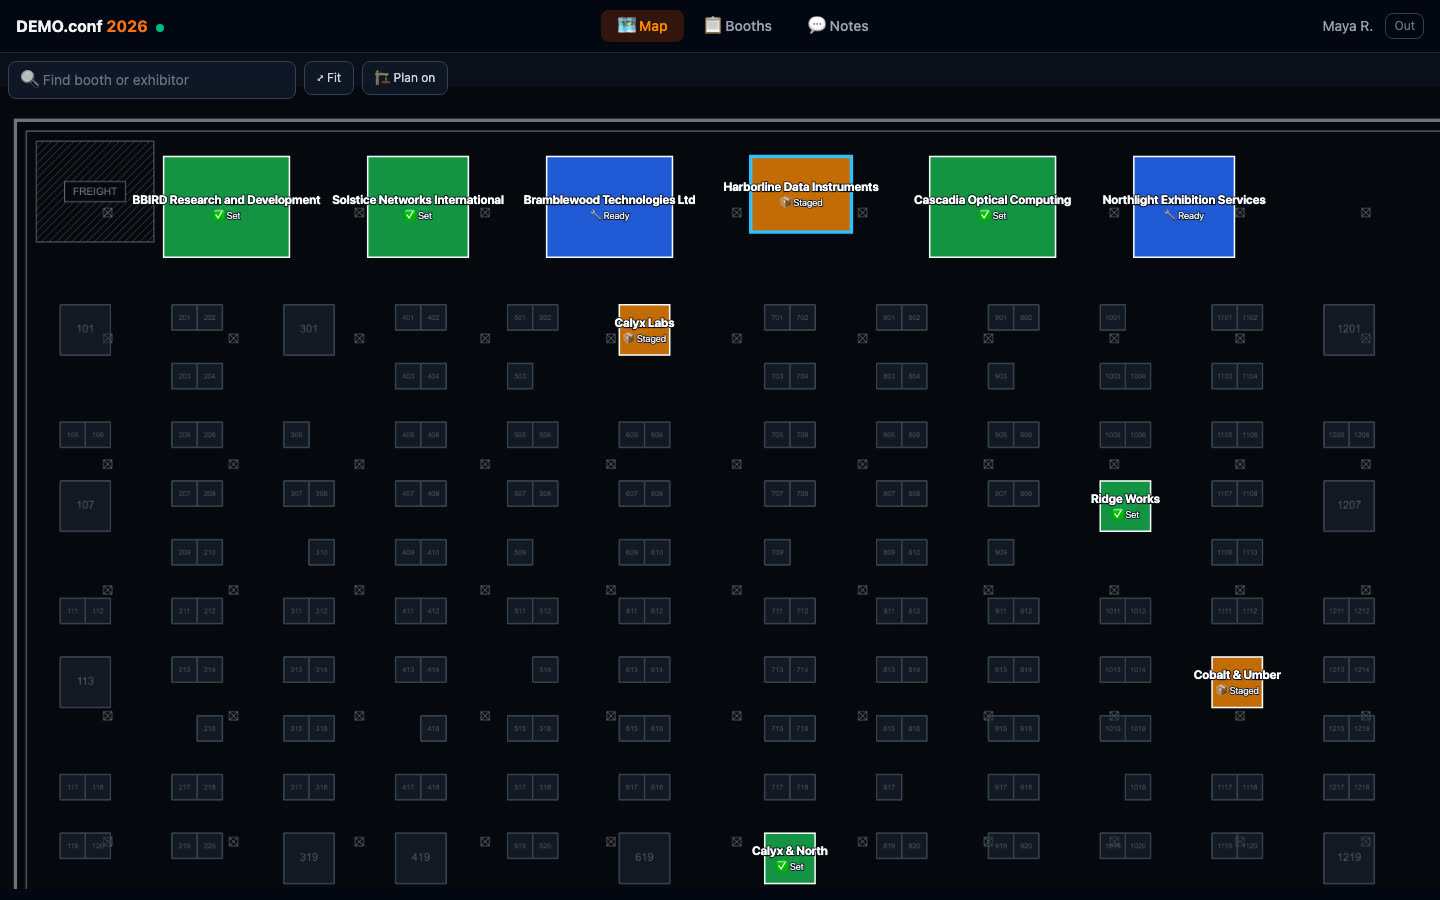
Task: Click the Ready wrench icon on Bramblewood Technologies Ltd
Action: coord(596,215)
